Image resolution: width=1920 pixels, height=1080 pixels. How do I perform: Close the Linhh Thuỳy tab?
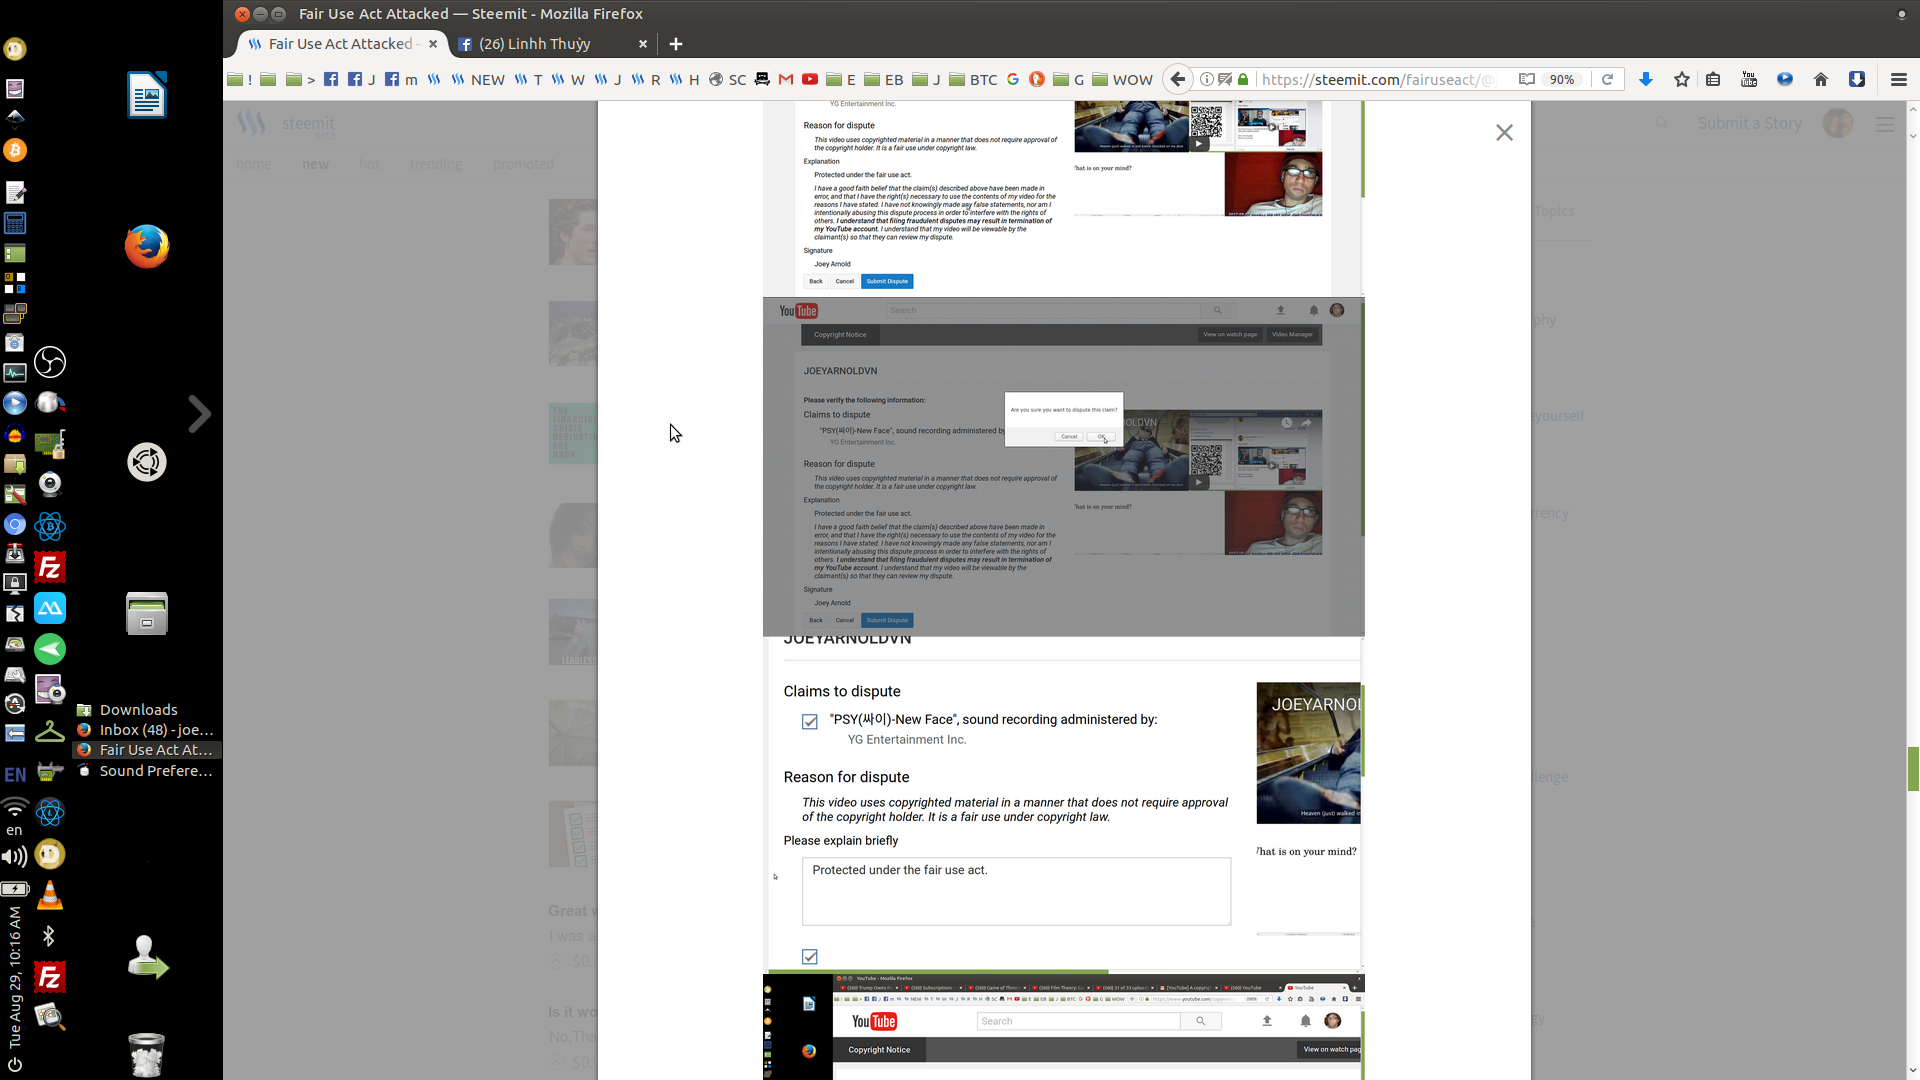pyautogui.click(x=643, y=44)
